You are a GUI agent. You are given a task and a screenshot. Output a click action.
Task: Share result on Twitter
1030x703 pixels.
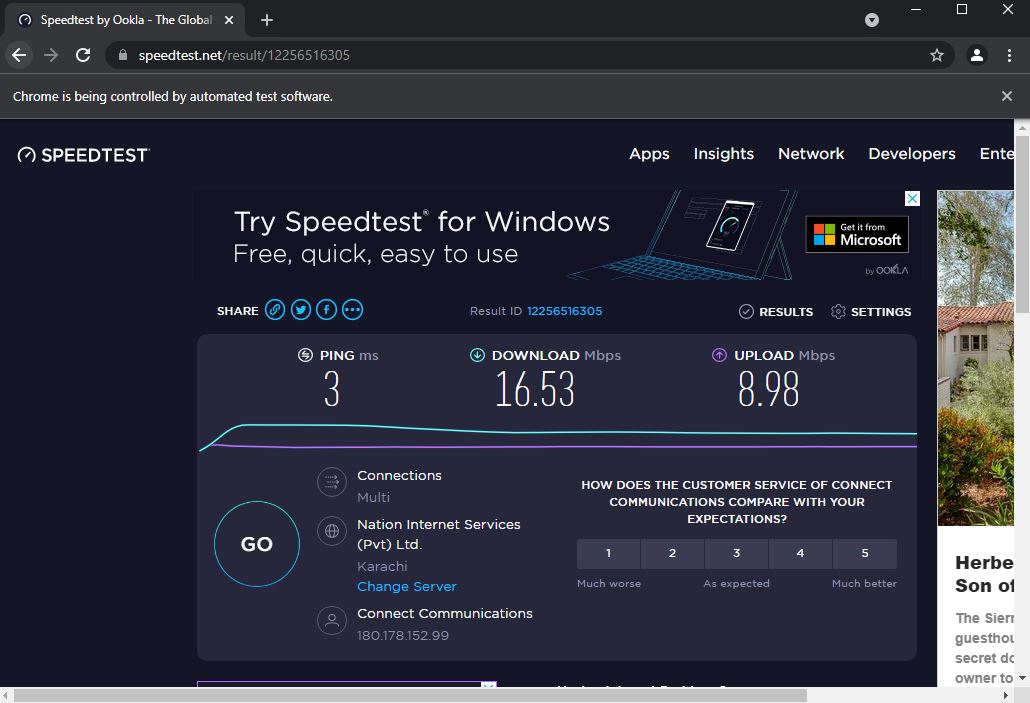point(301,309)
